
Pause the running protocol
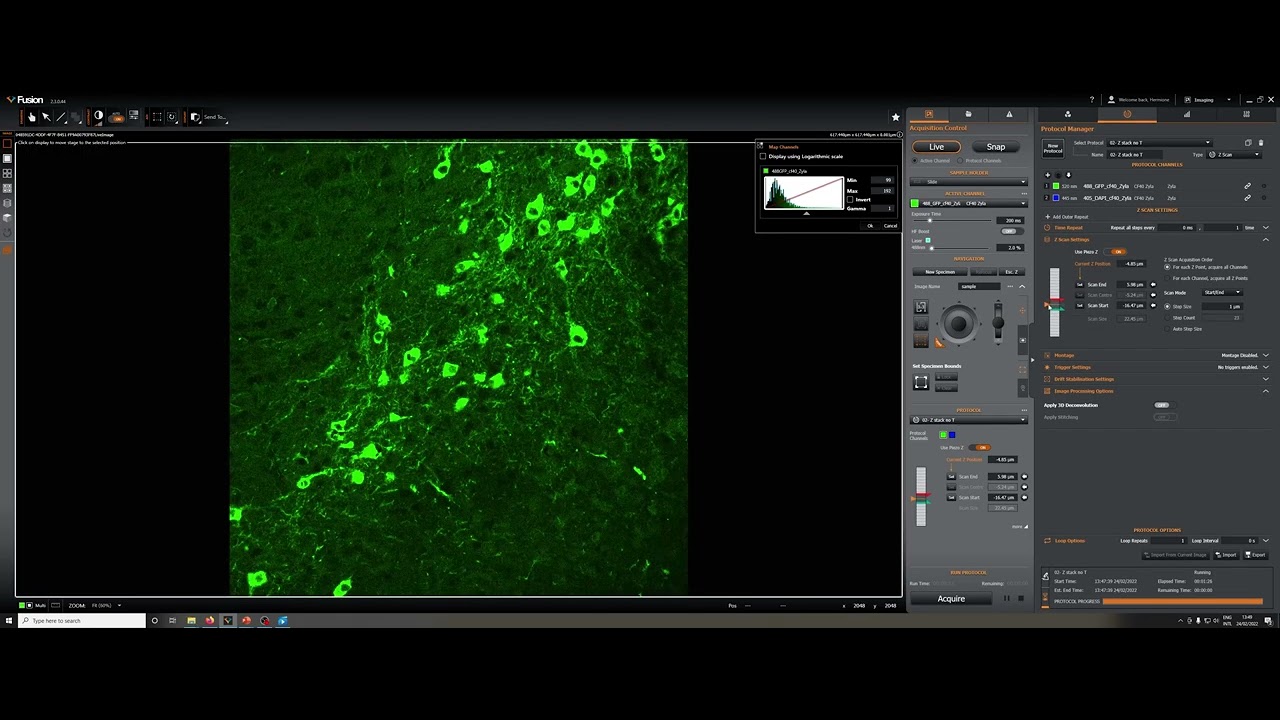1007,599
